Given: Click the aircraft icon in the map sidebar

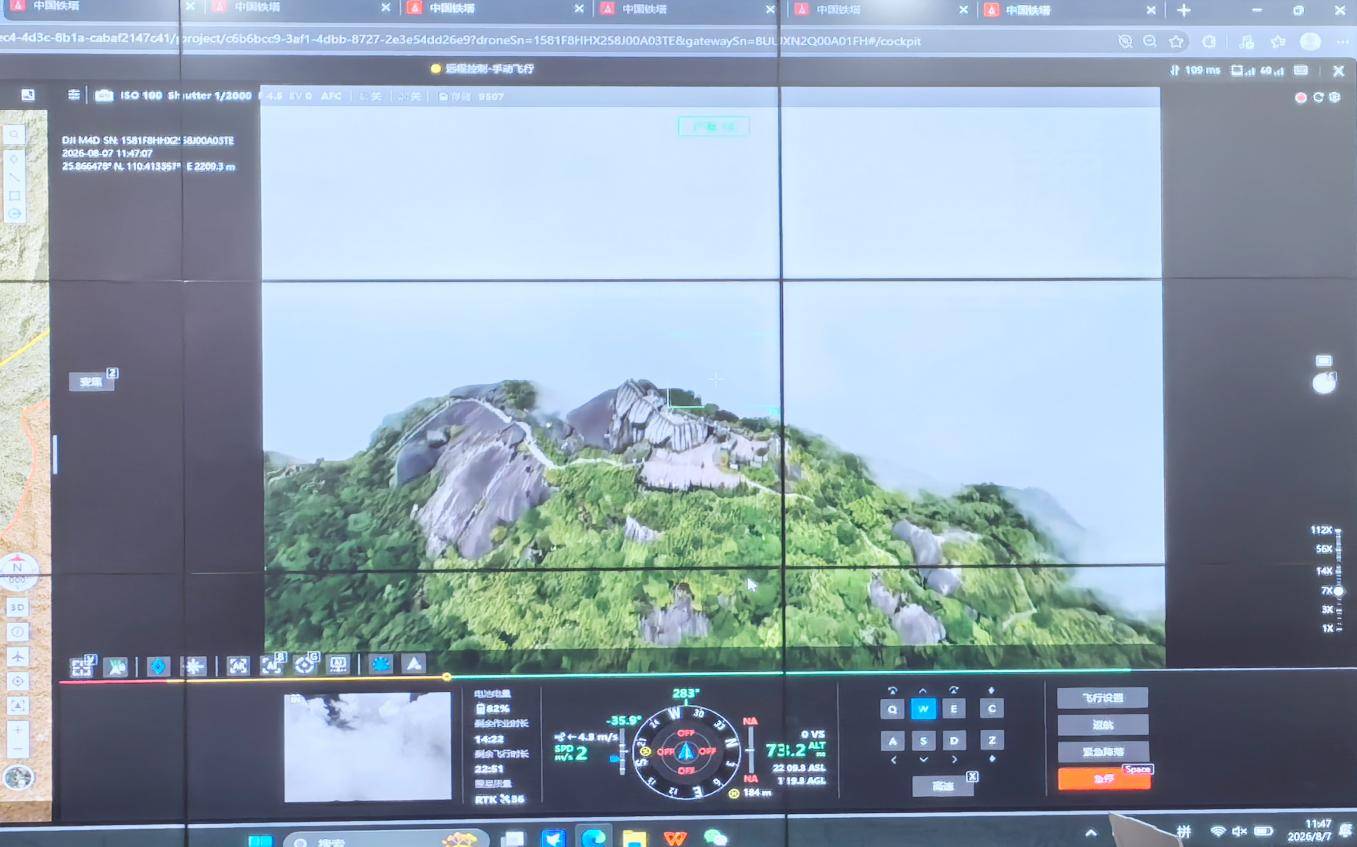Looking at the screenshot, I should (17, 656).
